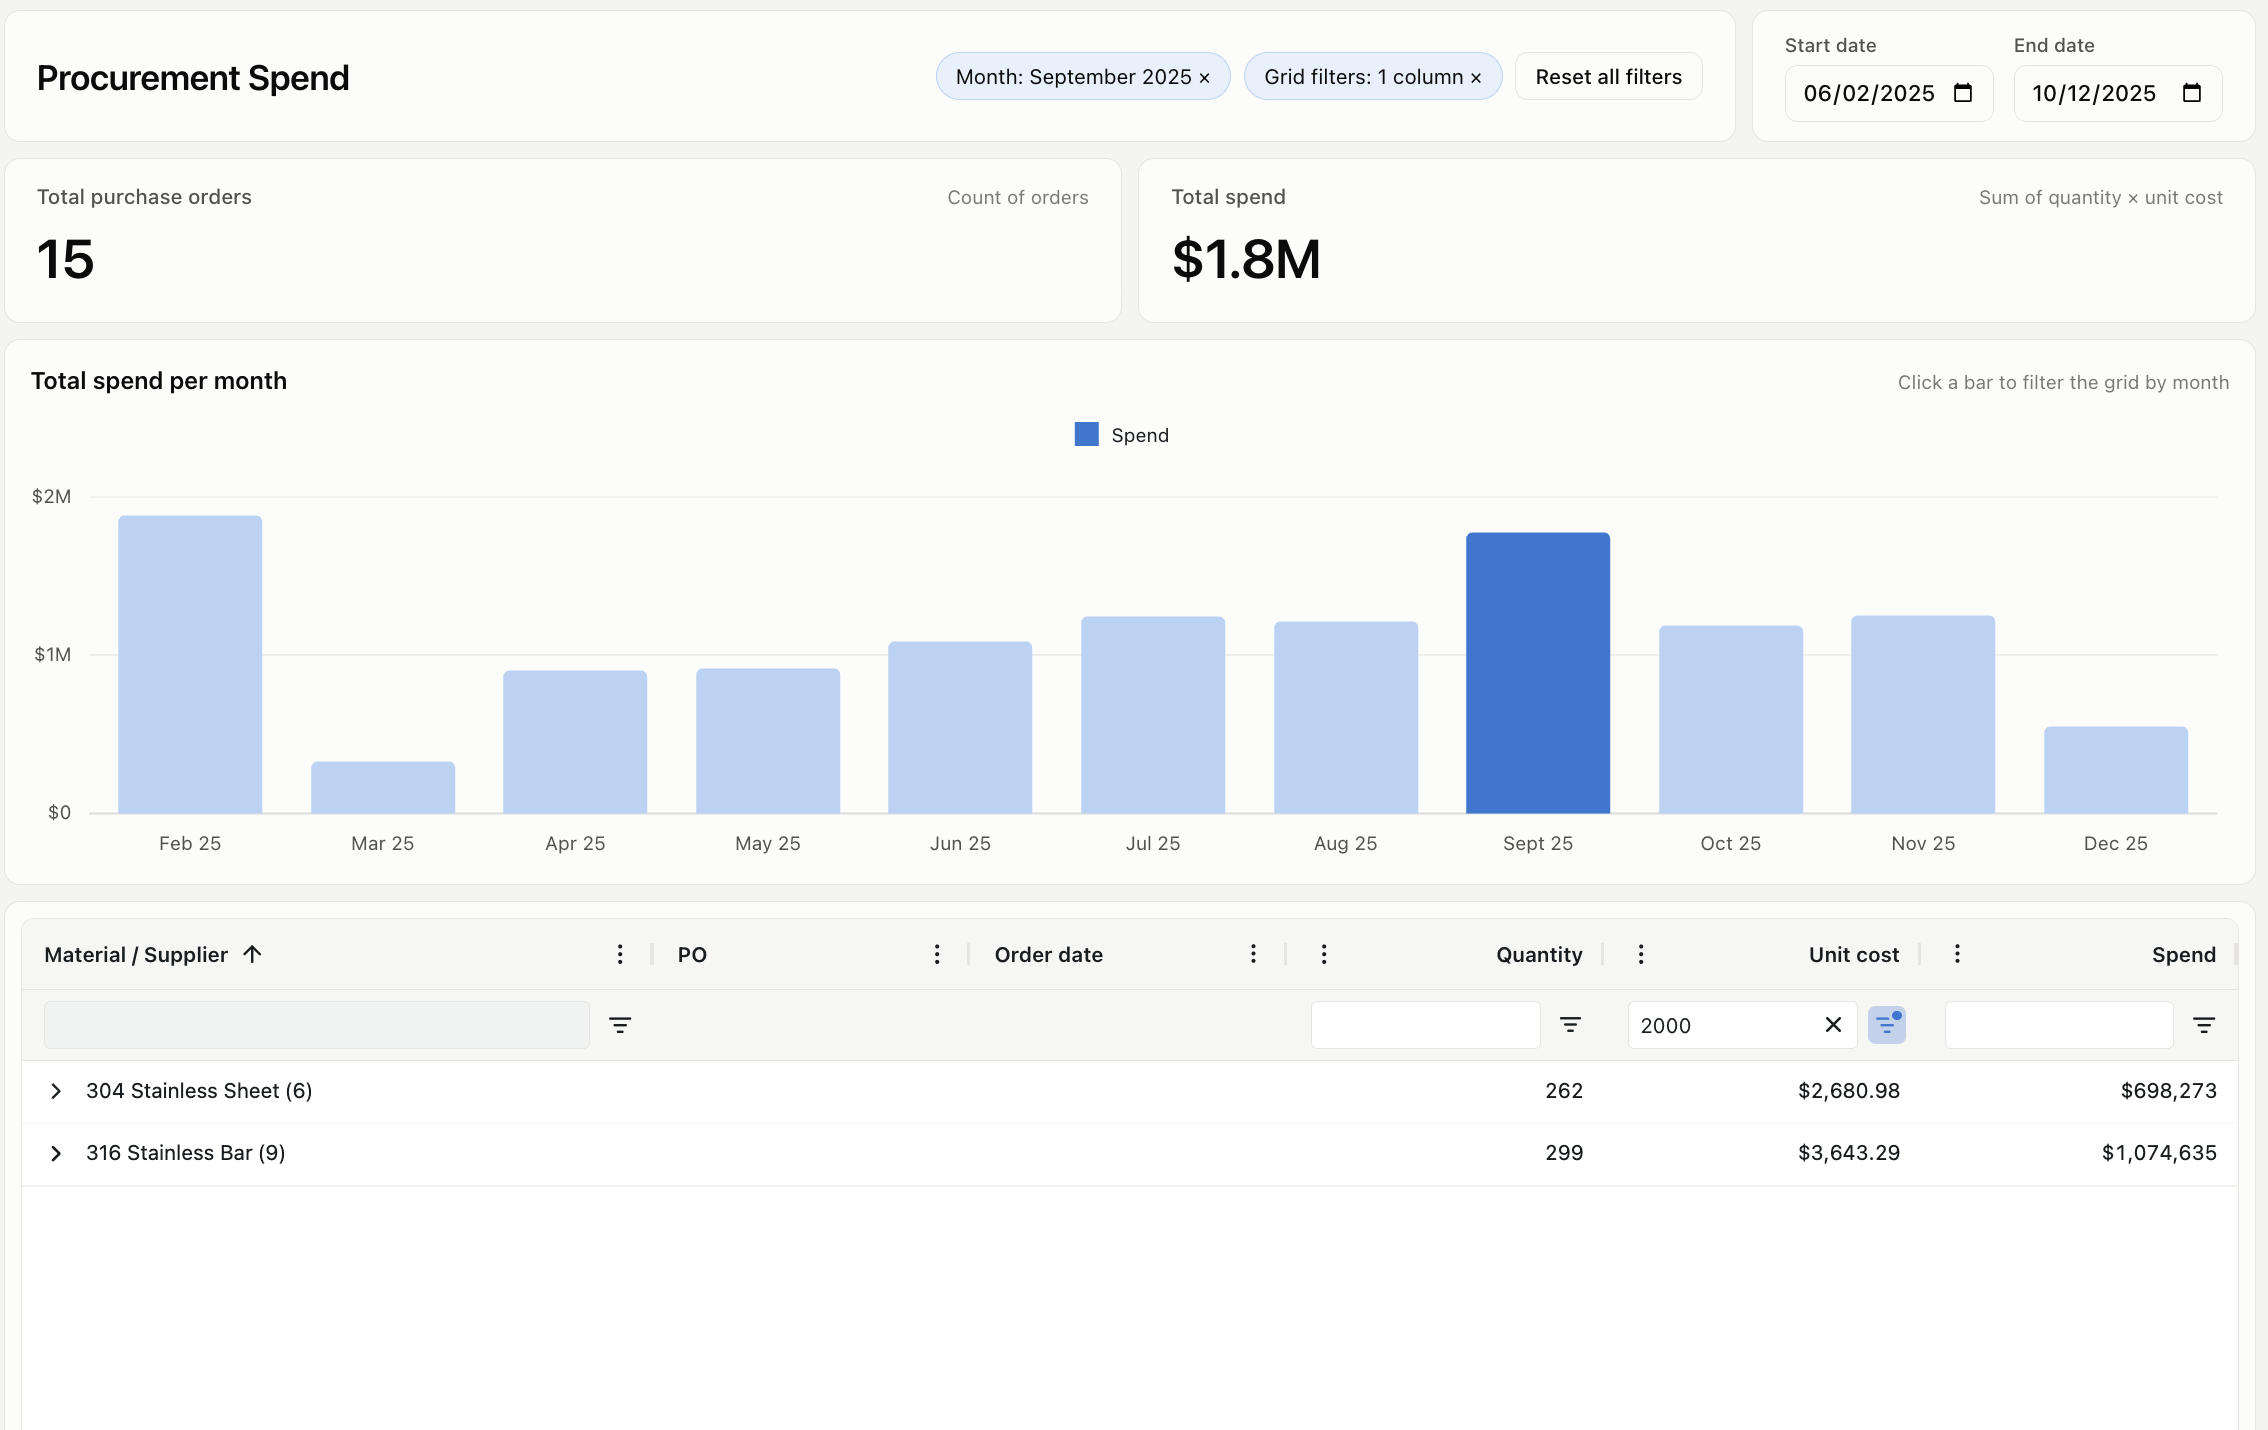Expand the 316 Stainless Bar group
Screen dimensions: 2268x1430
tap(56, 1153)
